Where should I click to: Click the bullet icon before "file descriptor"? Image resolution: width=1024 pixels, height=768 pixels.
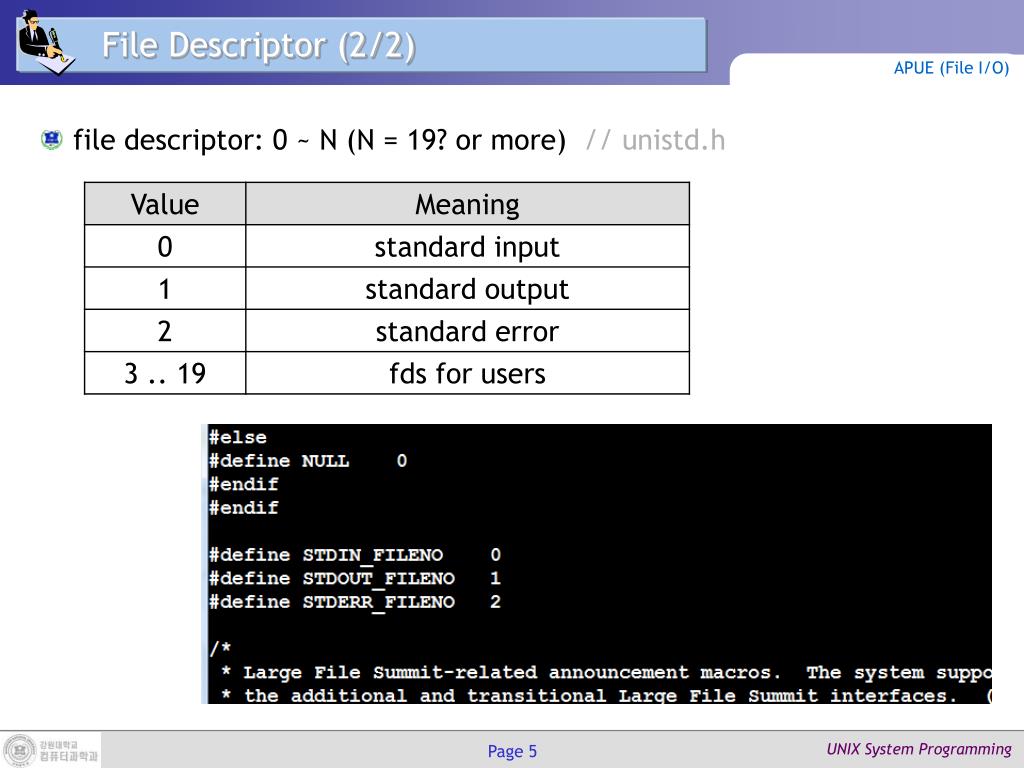pos(52,140)
